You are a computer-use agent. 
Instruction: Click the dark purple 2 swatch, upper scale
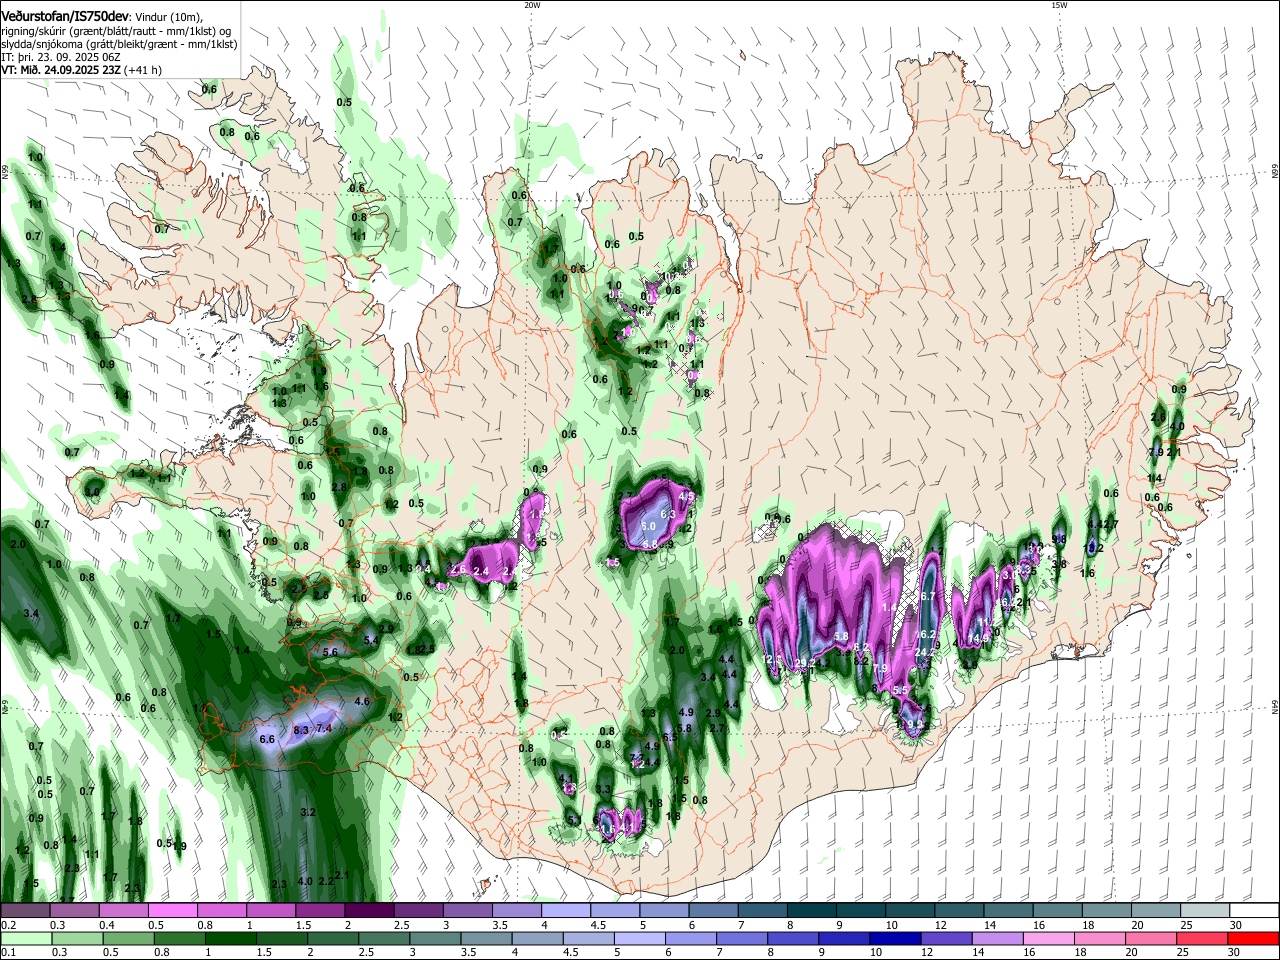click(x=369, y=911)
